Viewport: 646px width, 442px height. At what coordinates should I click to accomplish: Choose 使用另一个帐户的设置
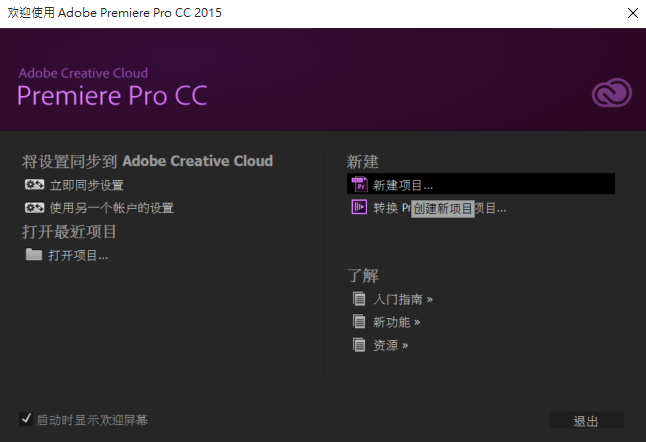(112, 208)
